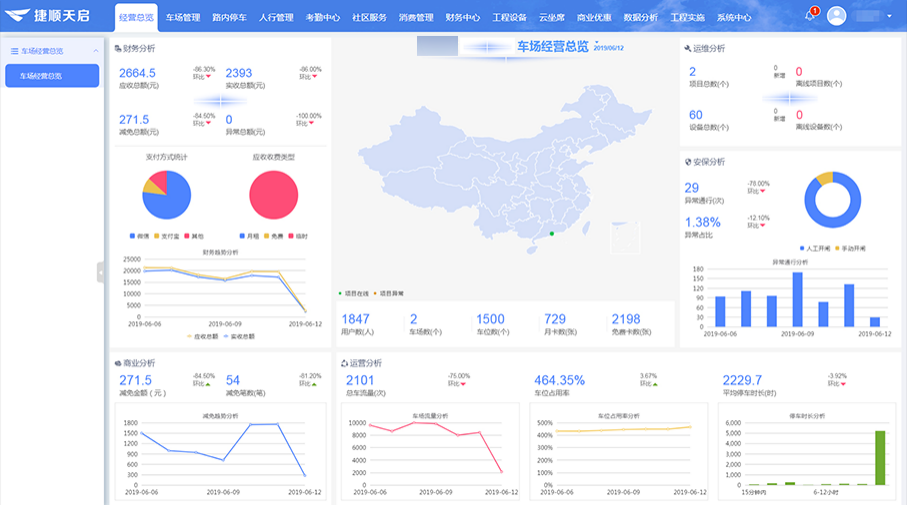Toggle the 其他 legend entry
Screen dimensions: 907x506
pos(194,236)
